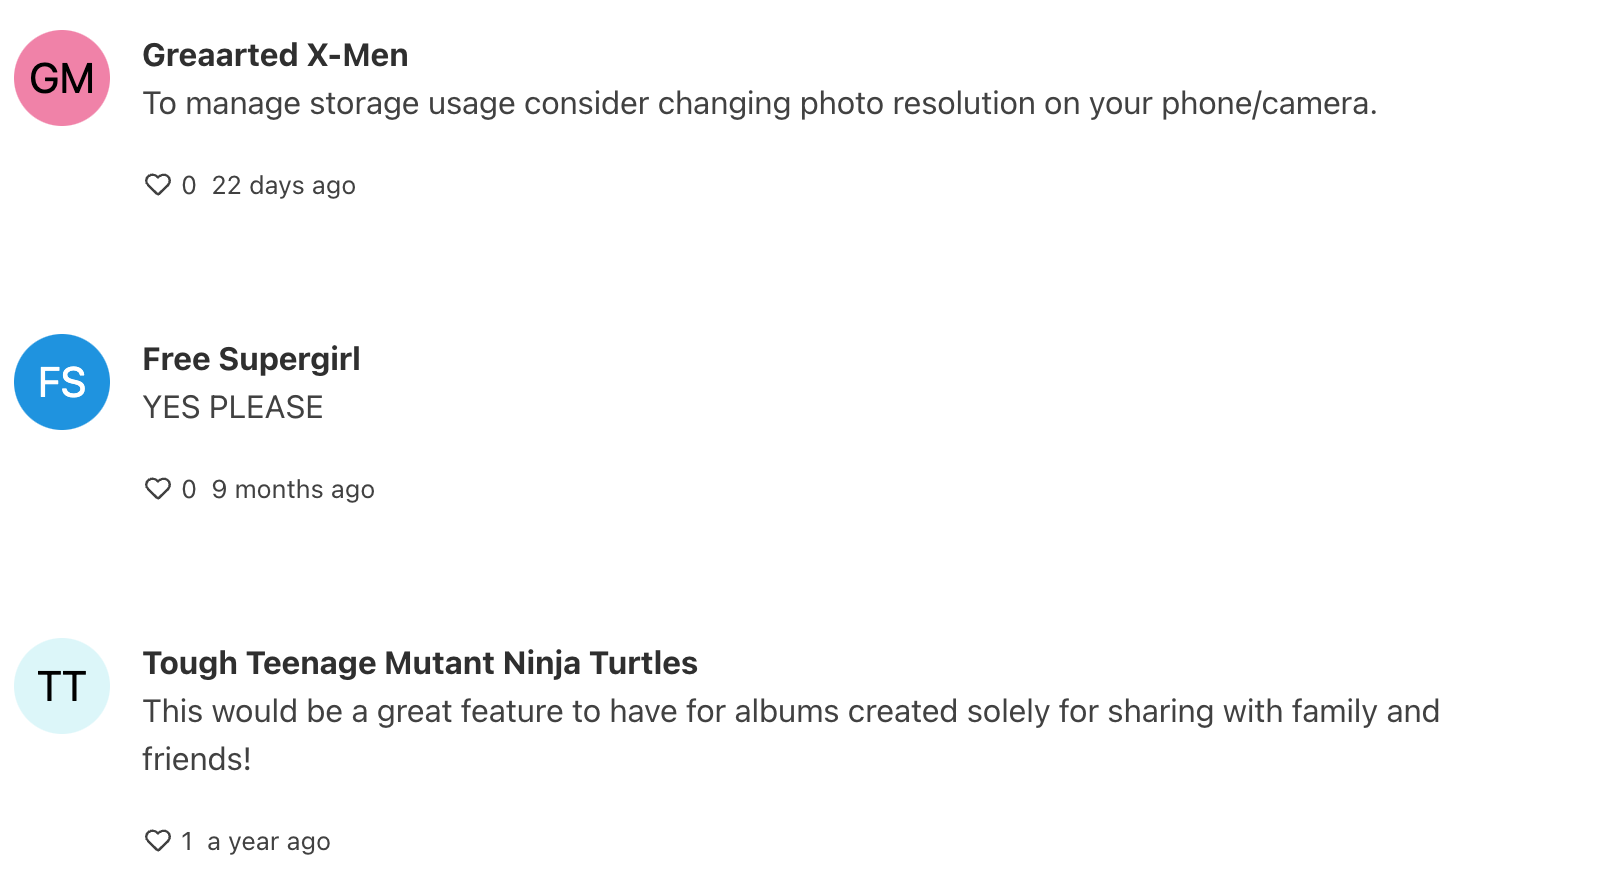1618x874 pixels.
Task: Click the light blue TT avatar bubble
Action: 61,686
